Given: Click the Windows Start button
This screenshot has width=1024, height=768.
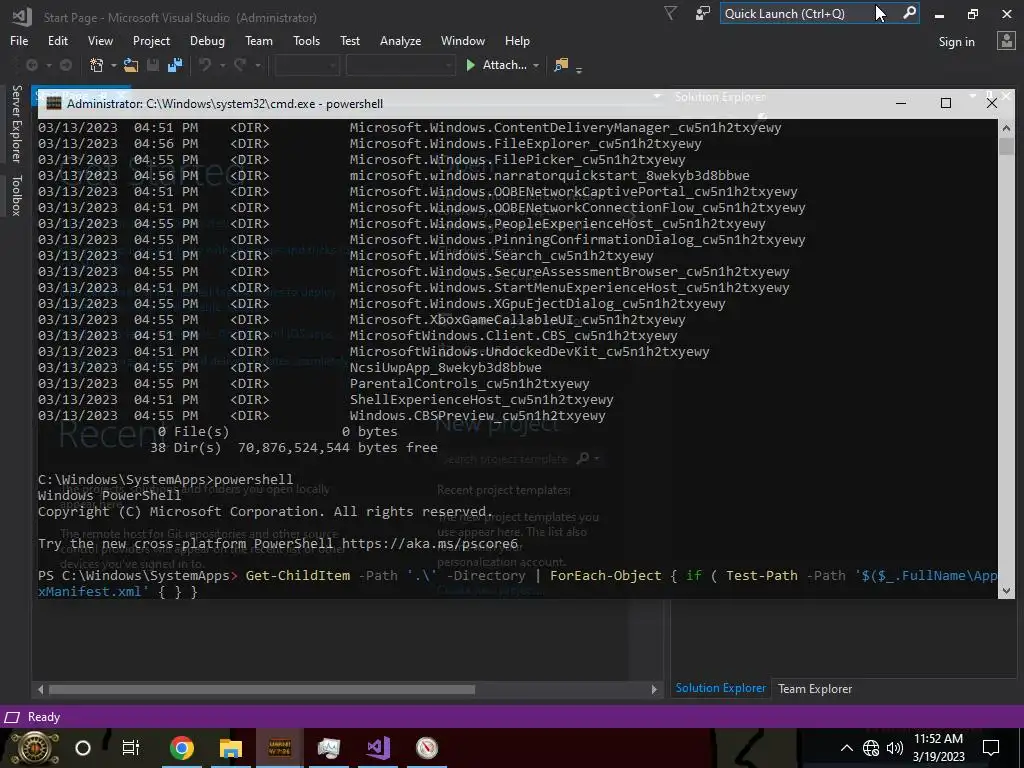Looking at the screenshot, I should [34, 748].
